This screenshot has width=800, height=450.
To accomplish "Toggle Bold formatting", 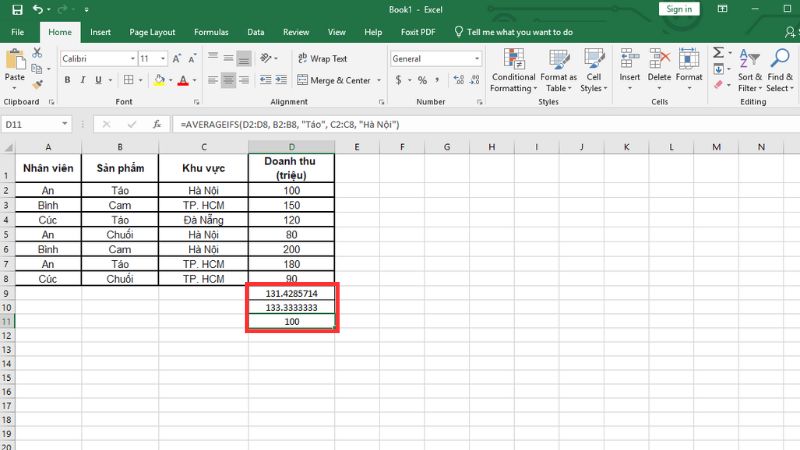I will [67, 80].
